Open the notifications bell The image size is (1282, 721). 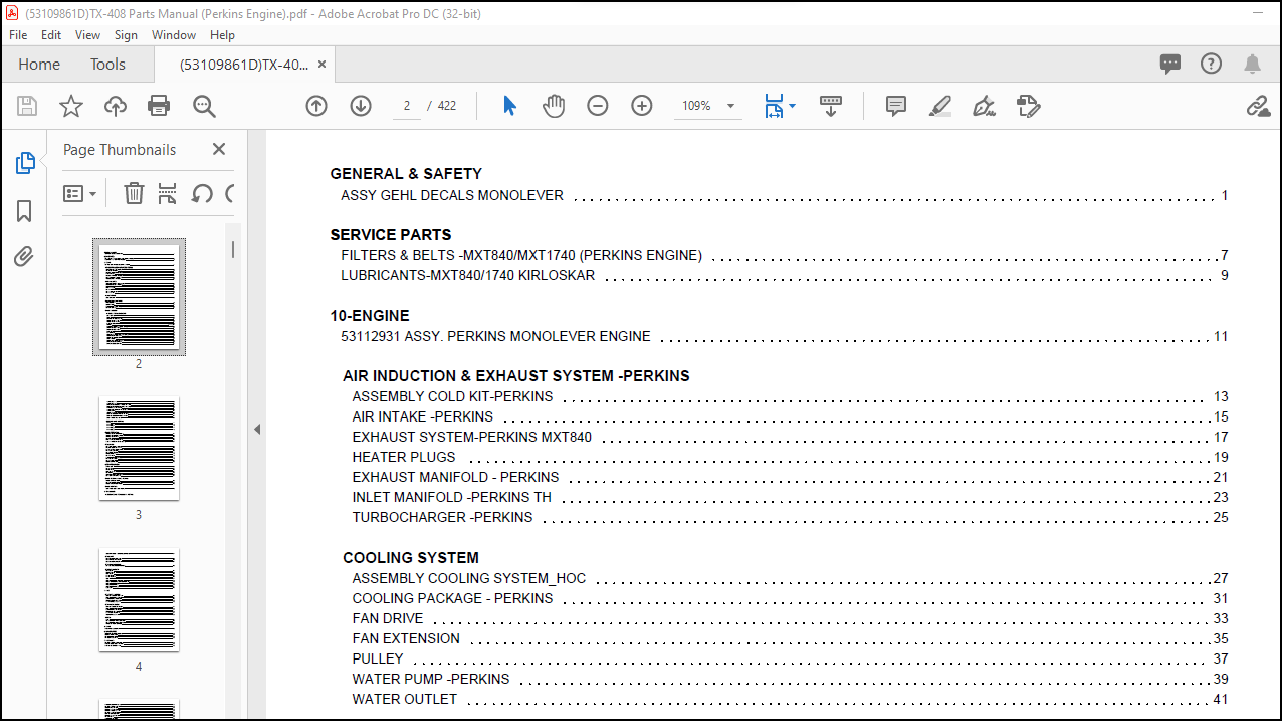point(1252,64)
